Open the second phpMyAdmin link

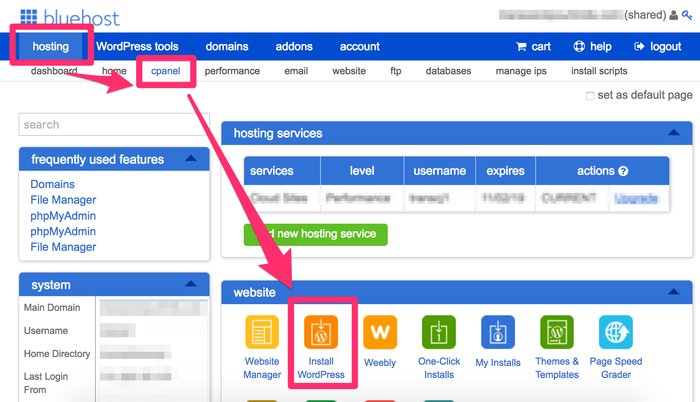63,231
